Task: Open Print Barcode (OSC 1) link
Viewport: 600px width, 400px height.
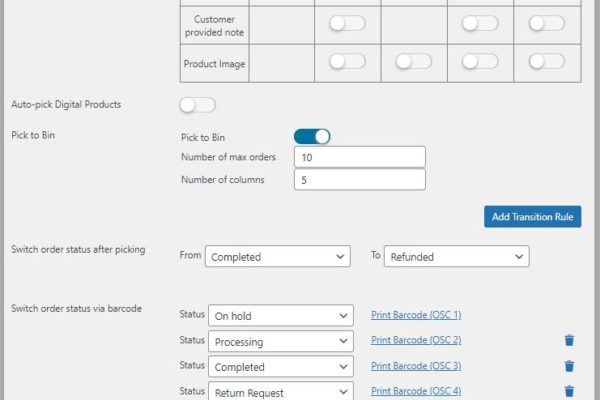Action: point(415,315)
